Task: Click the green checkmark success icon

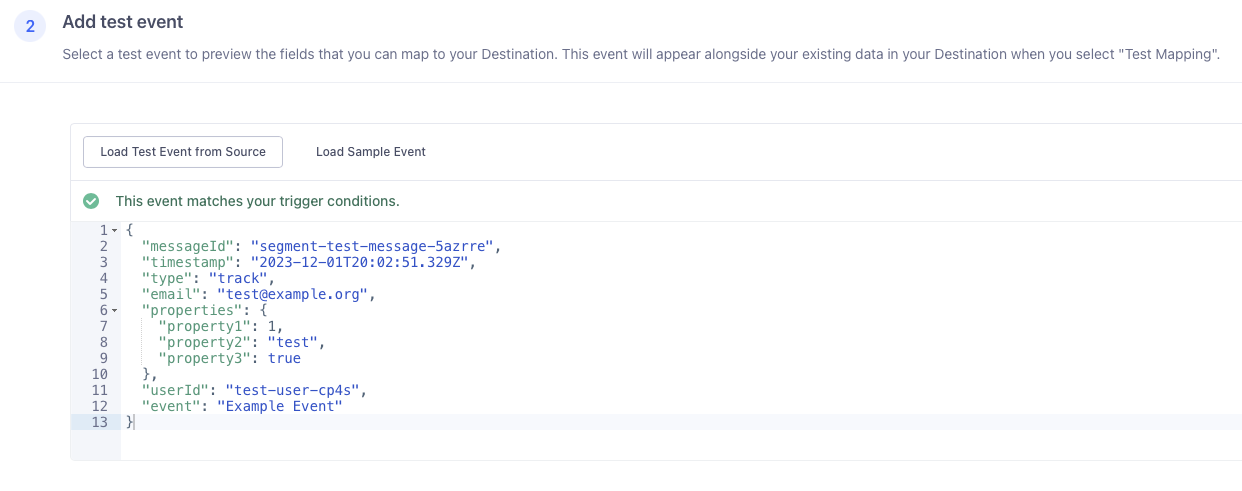Action: click(91, 201)
